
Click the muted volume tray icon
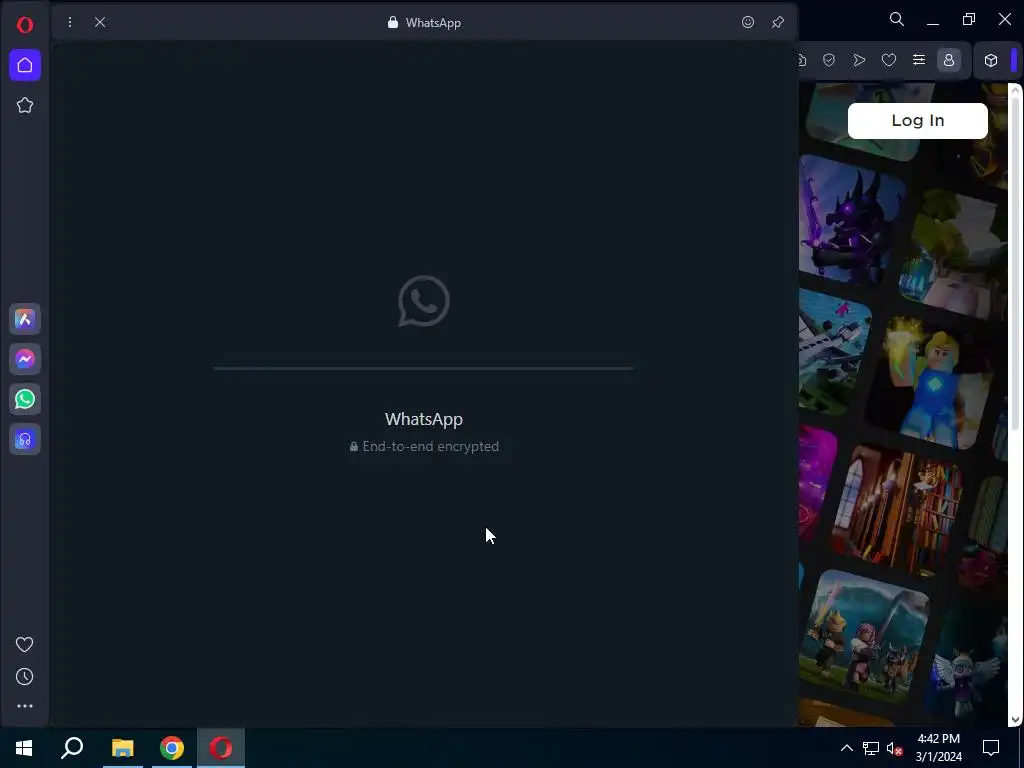[x=894, y=748]
